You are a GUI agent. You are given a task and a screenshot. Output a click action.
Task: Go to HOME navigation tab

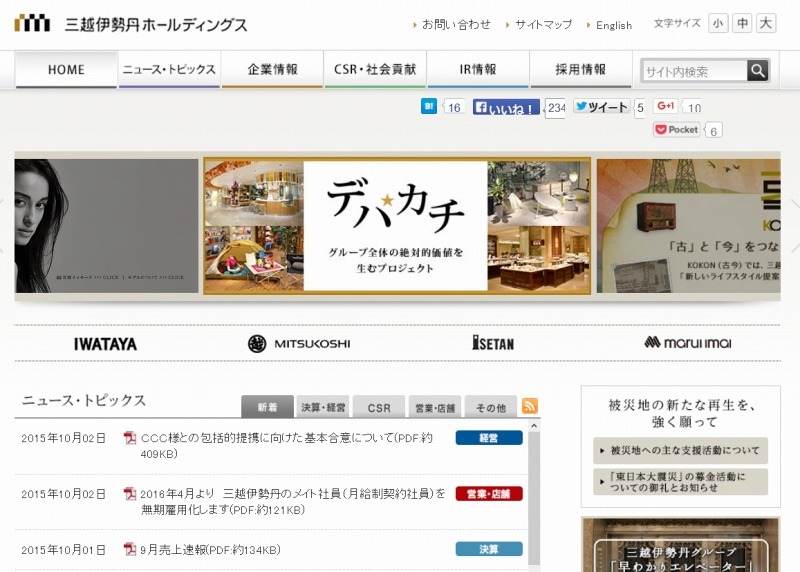(66, 69)
